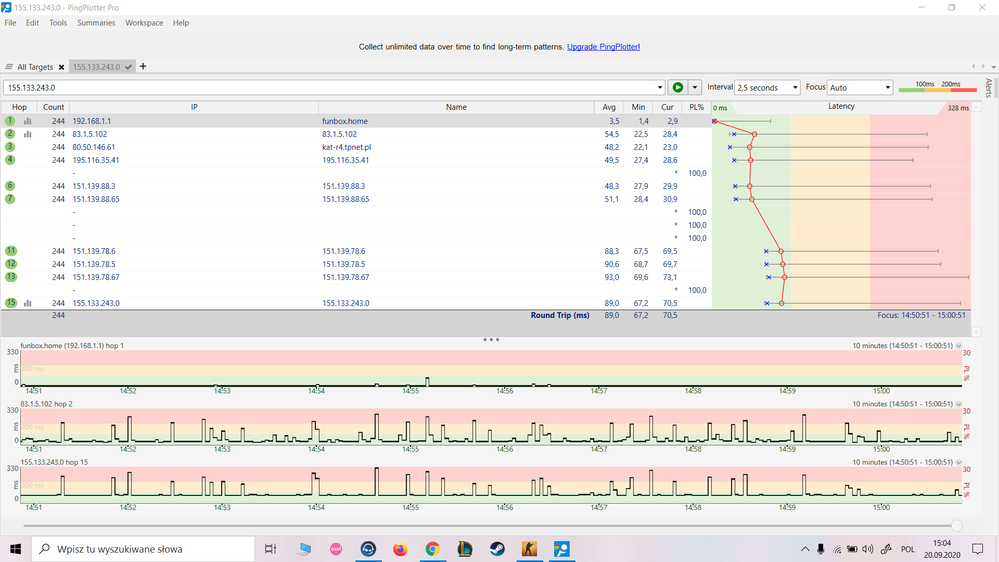The width and height of the screenshot is (999, 562).
Task: Open the Summaries menu
Action: tap(96, 23)
